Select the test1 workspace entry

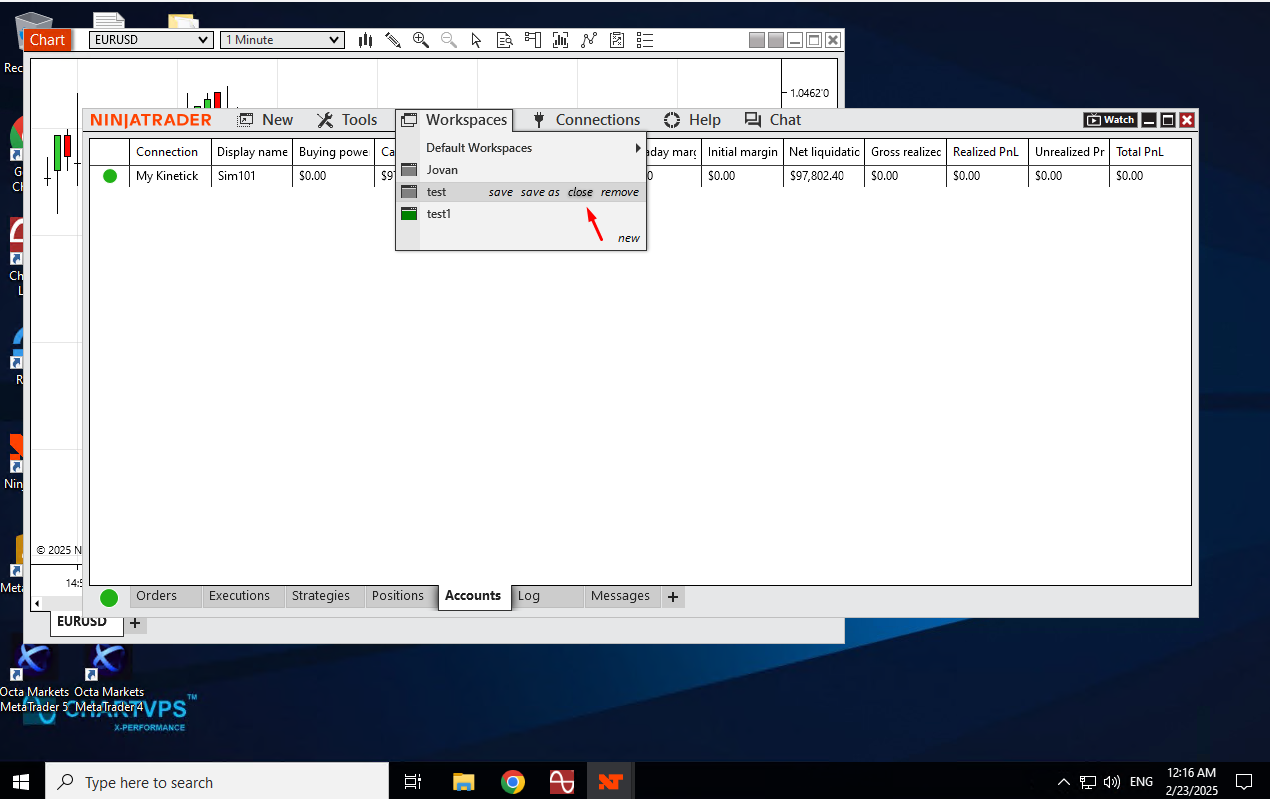(x=439, y=214)
